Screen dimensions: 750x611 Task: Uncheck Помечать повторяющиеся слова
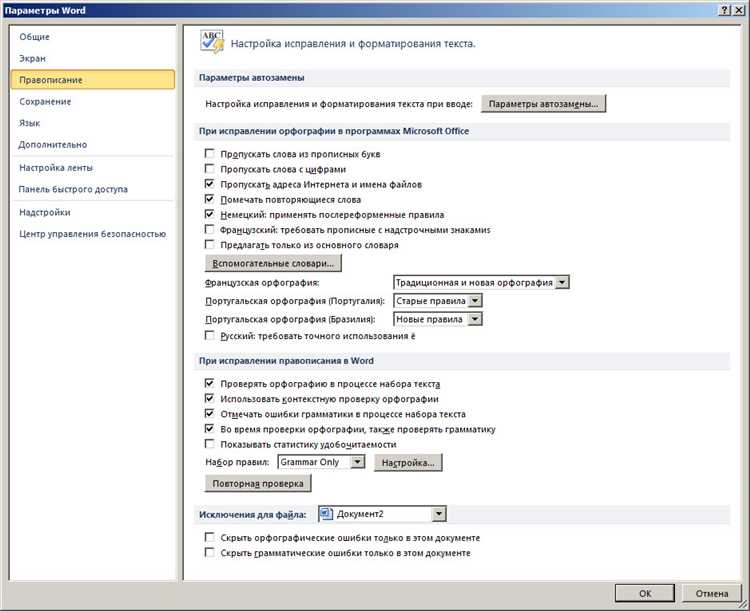coord(210,199)
